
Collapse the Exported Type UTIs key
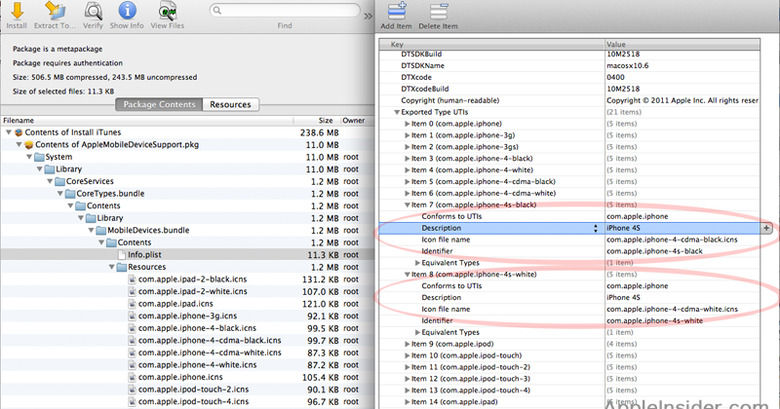coord(397,112)
